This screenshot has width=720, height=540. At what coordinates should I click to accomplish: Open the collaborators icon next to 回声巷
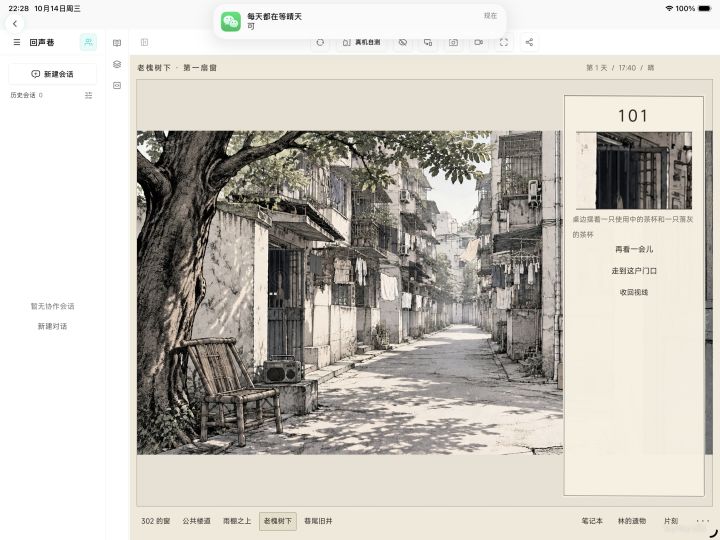tap(88, 42)
